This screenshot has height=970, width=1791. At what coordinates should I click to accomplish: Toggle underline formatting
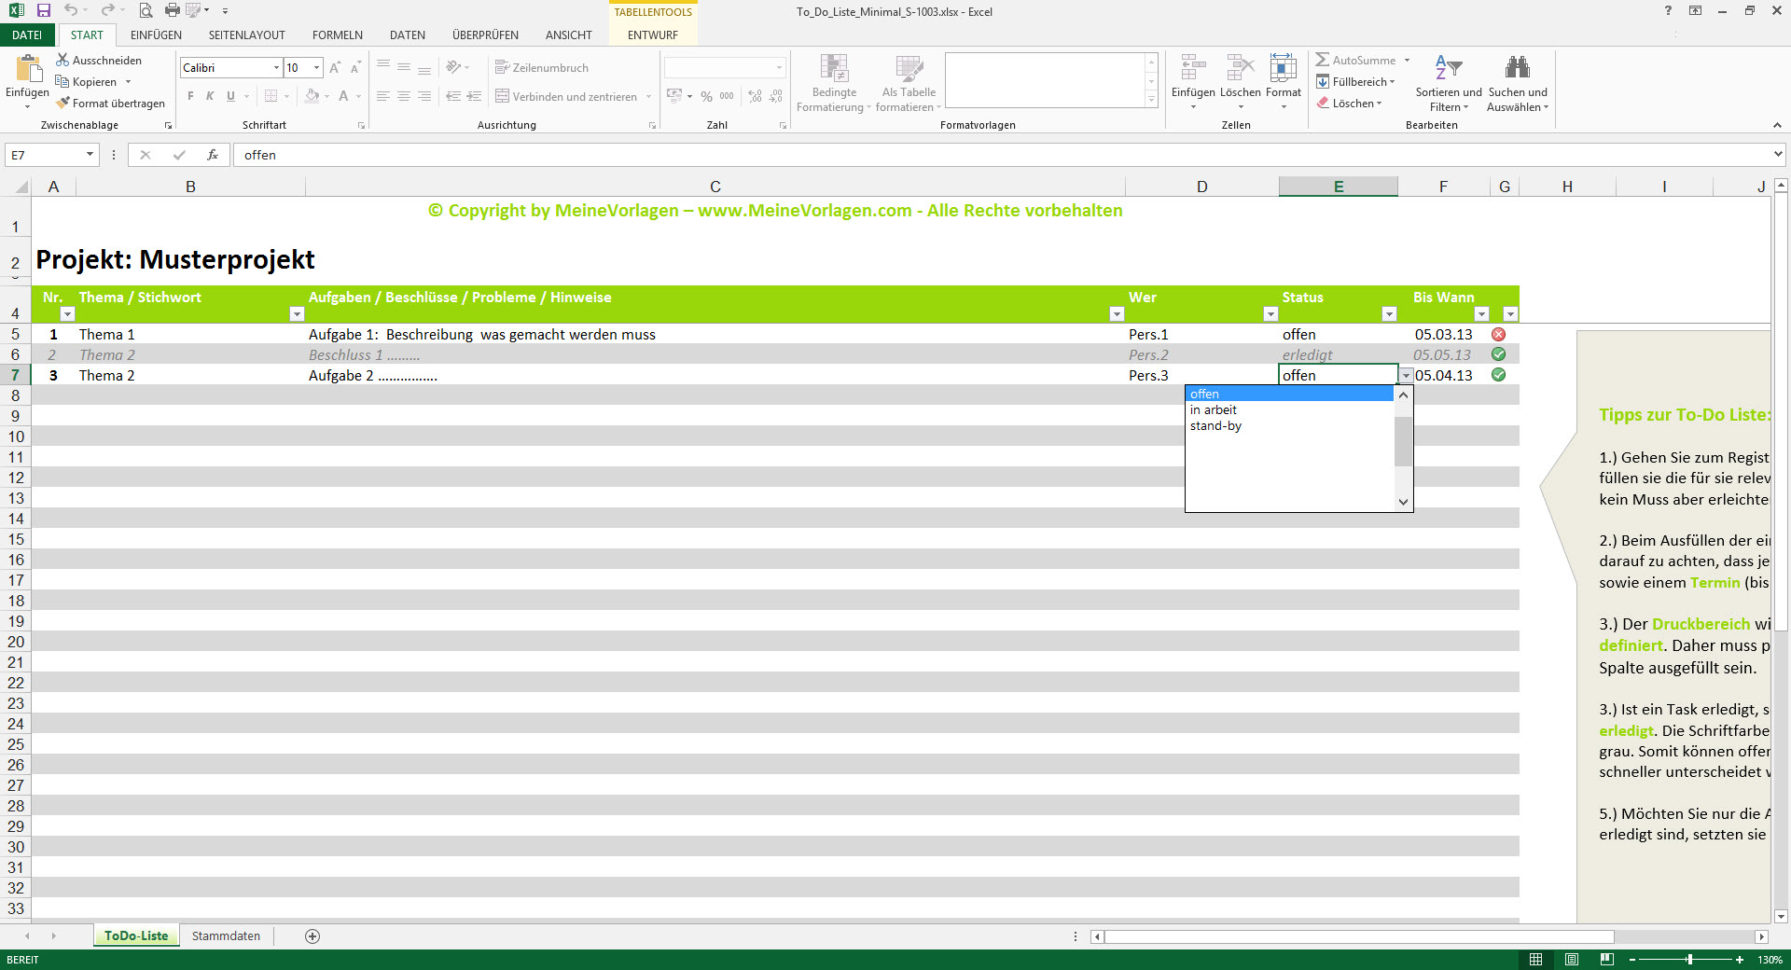(228, 96)
